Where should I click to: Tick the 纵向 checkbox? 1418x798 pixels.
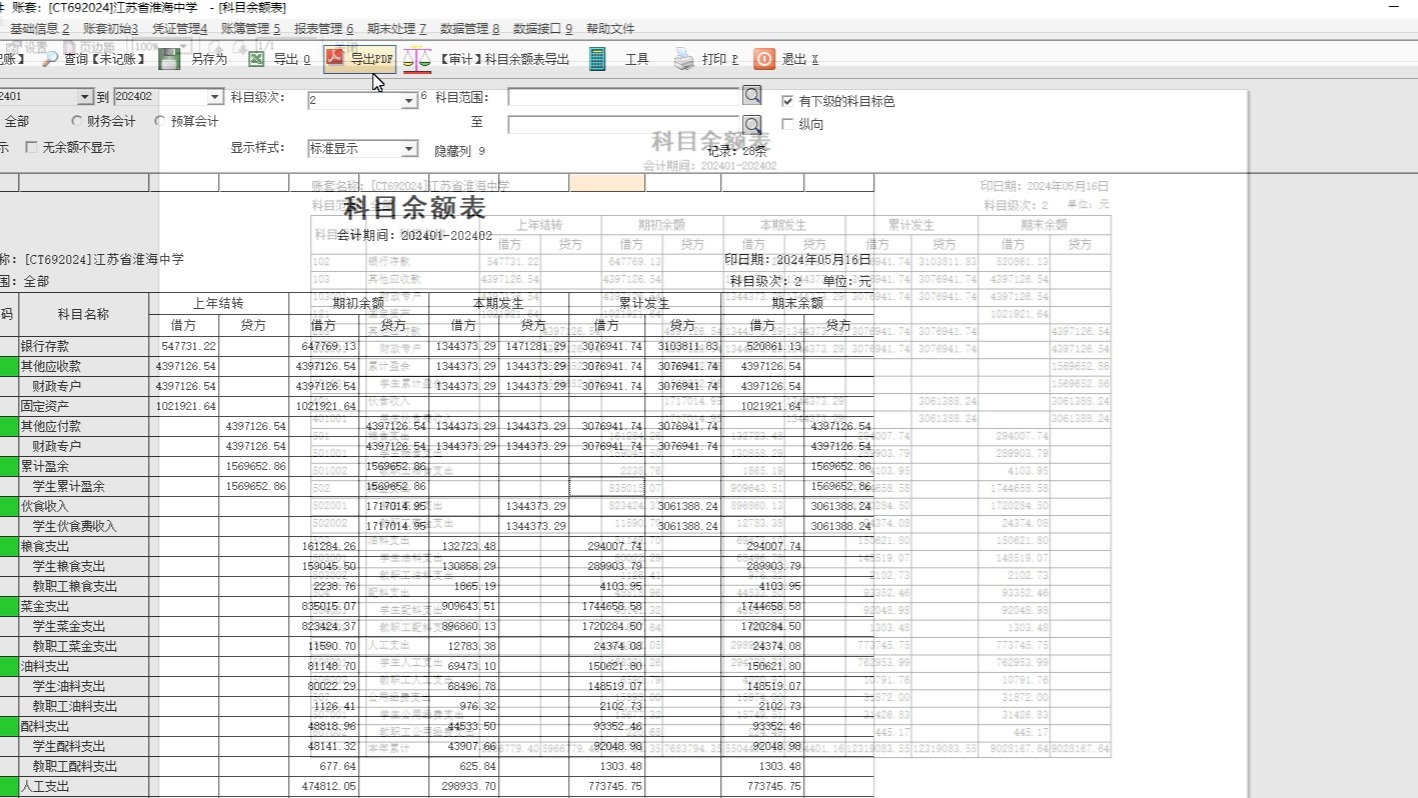tap(788, 124)
